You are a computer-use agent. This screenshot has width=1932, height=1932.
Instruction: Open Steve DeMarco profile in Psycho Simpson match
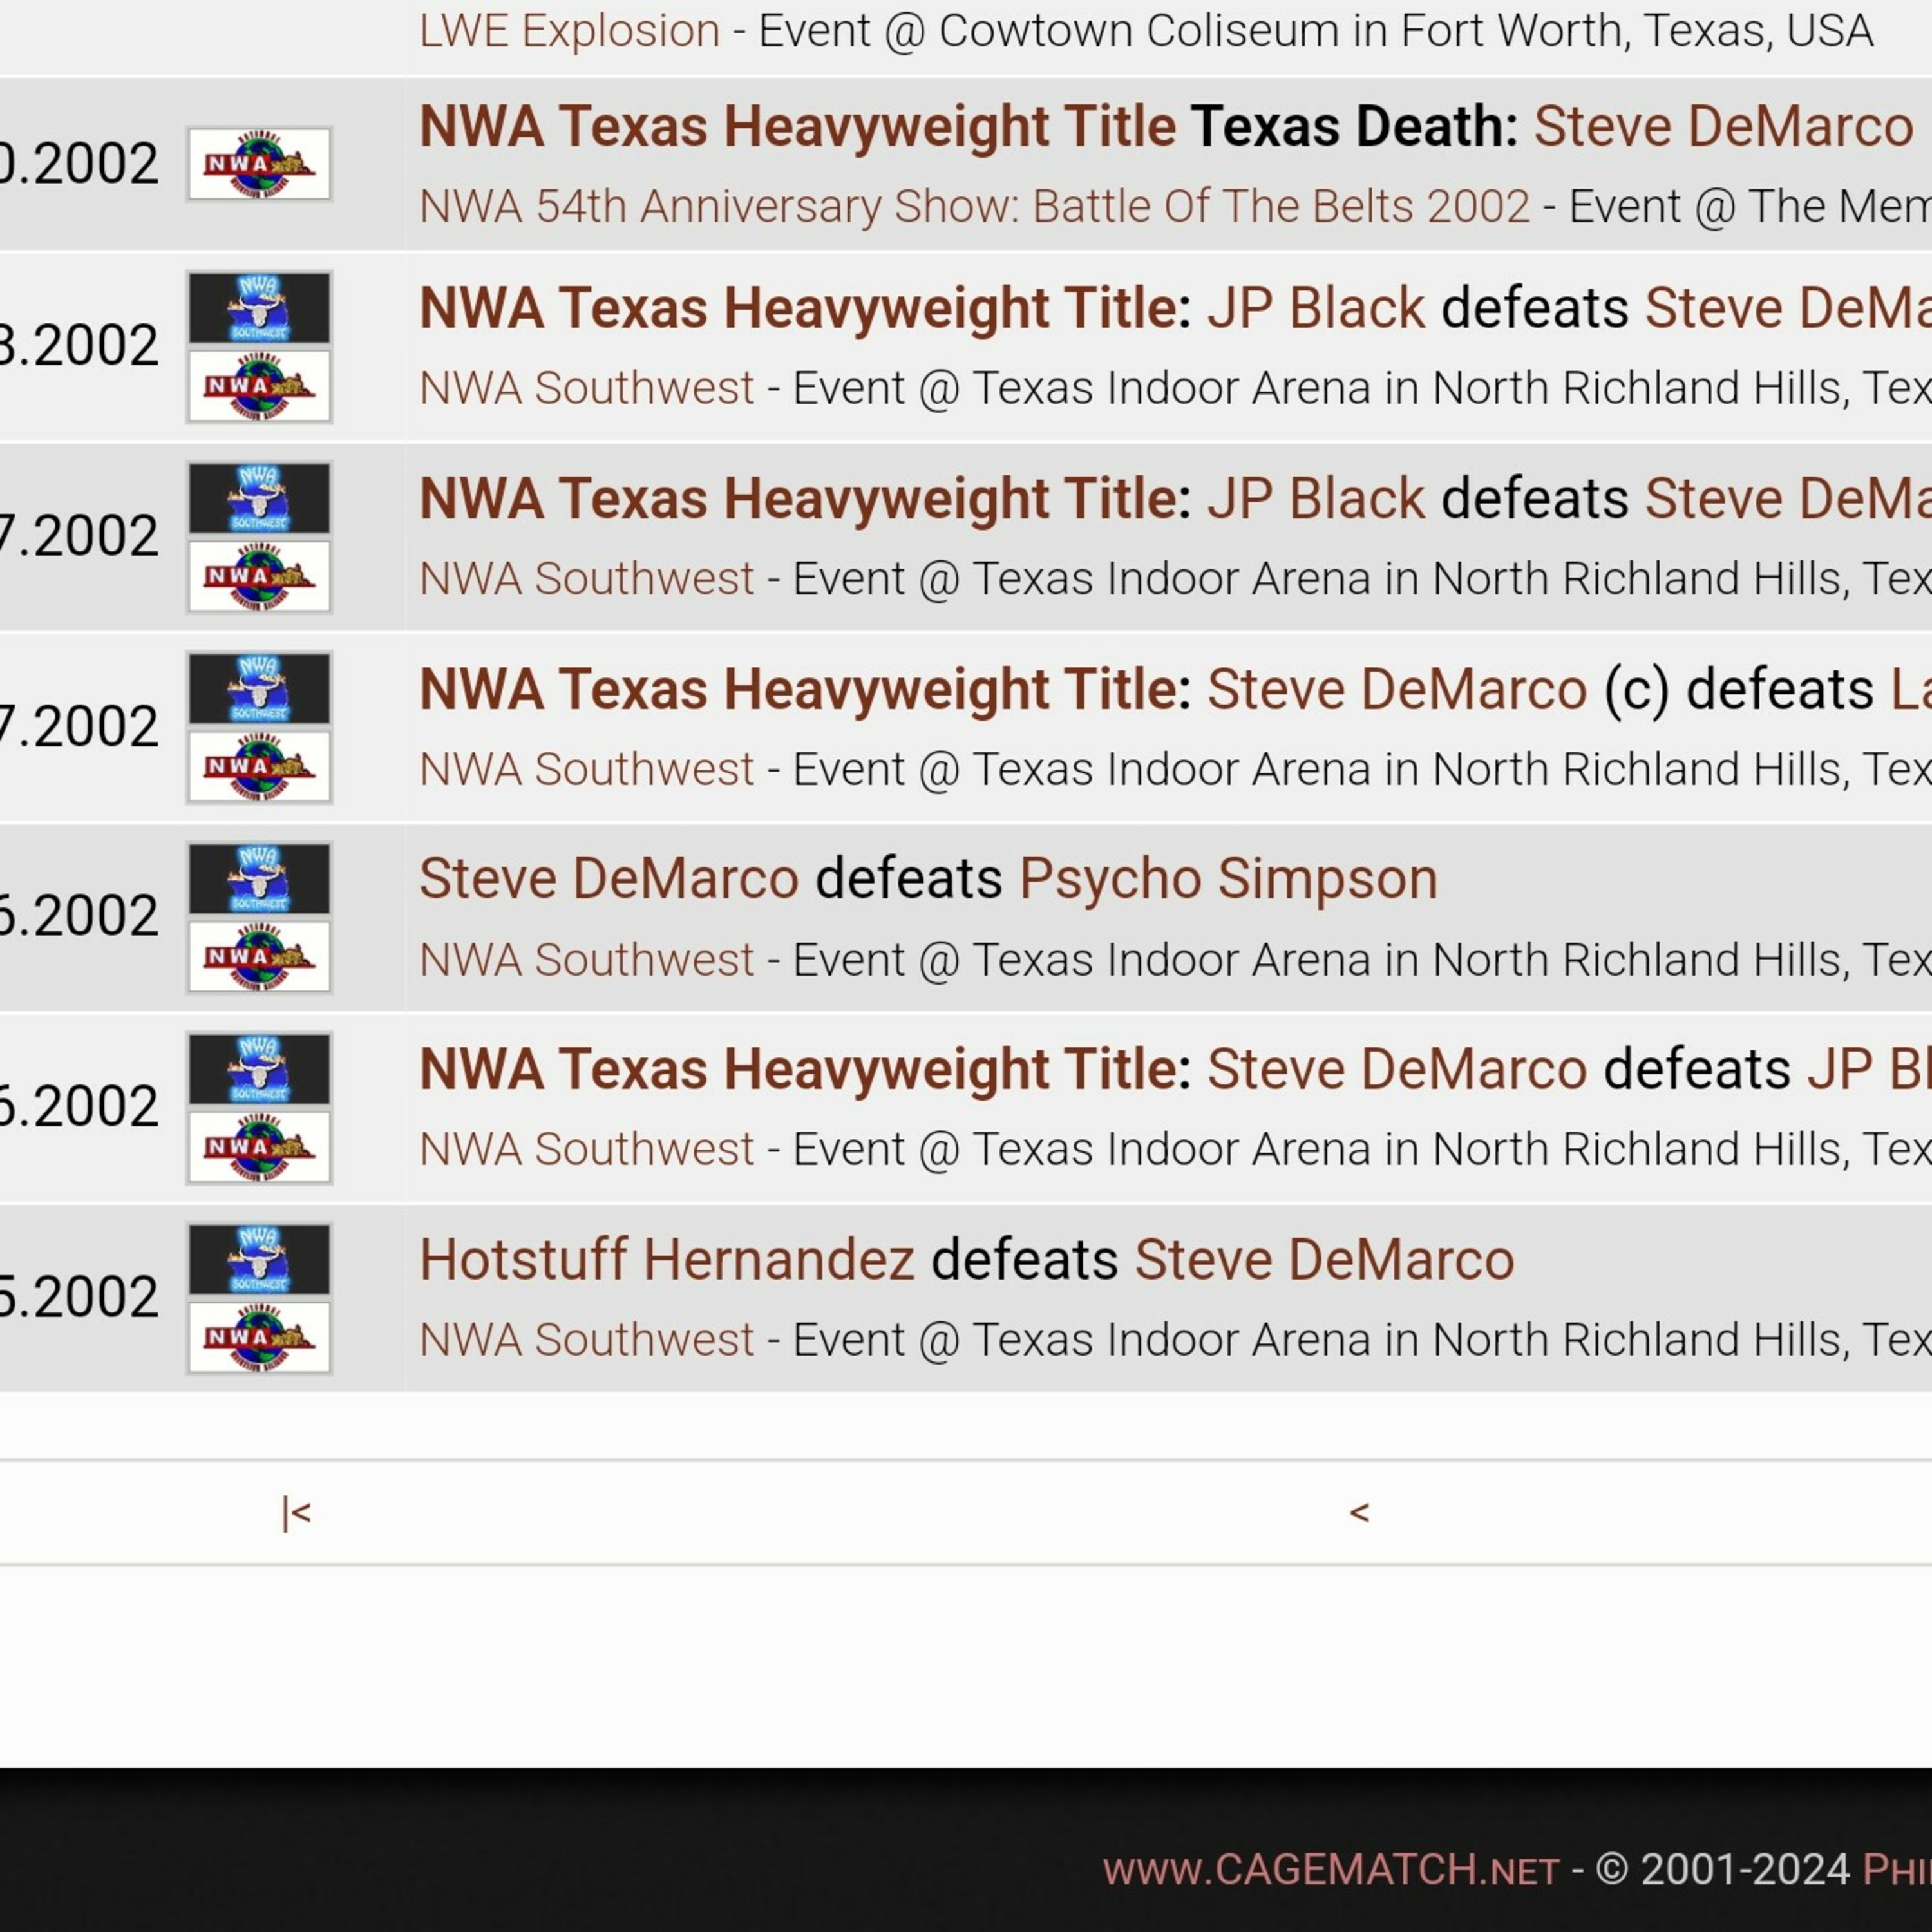pos(609,879)
